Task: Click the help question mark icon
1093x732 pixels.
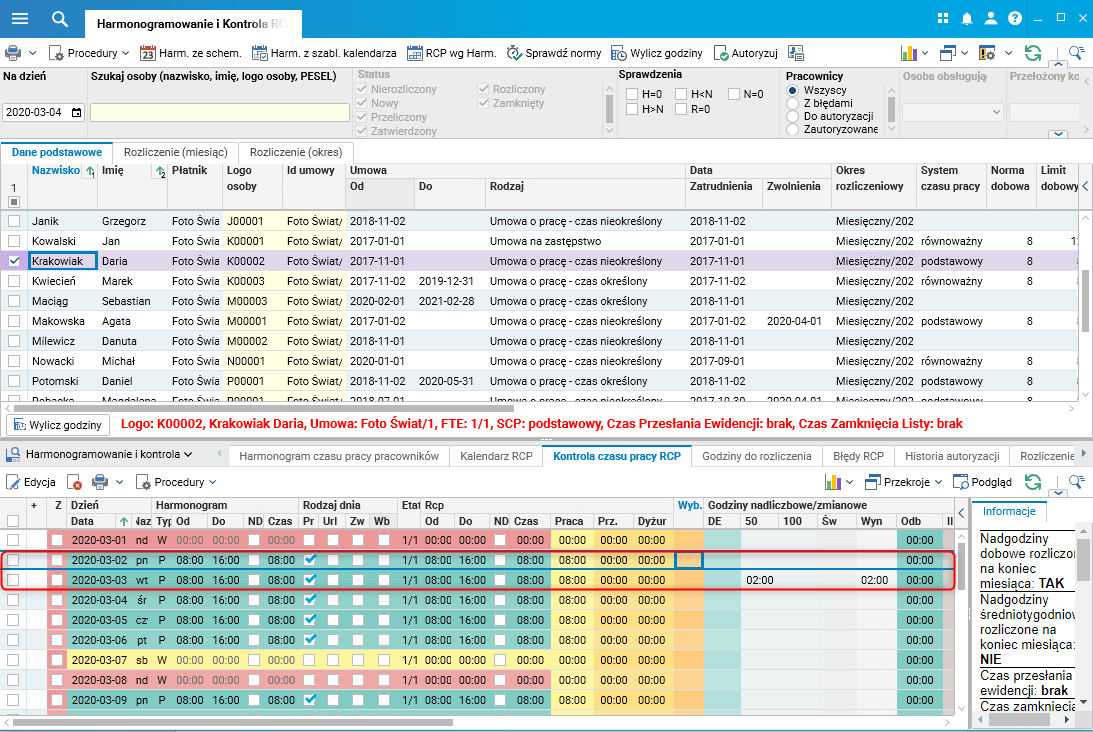Action: (1015, 19)
